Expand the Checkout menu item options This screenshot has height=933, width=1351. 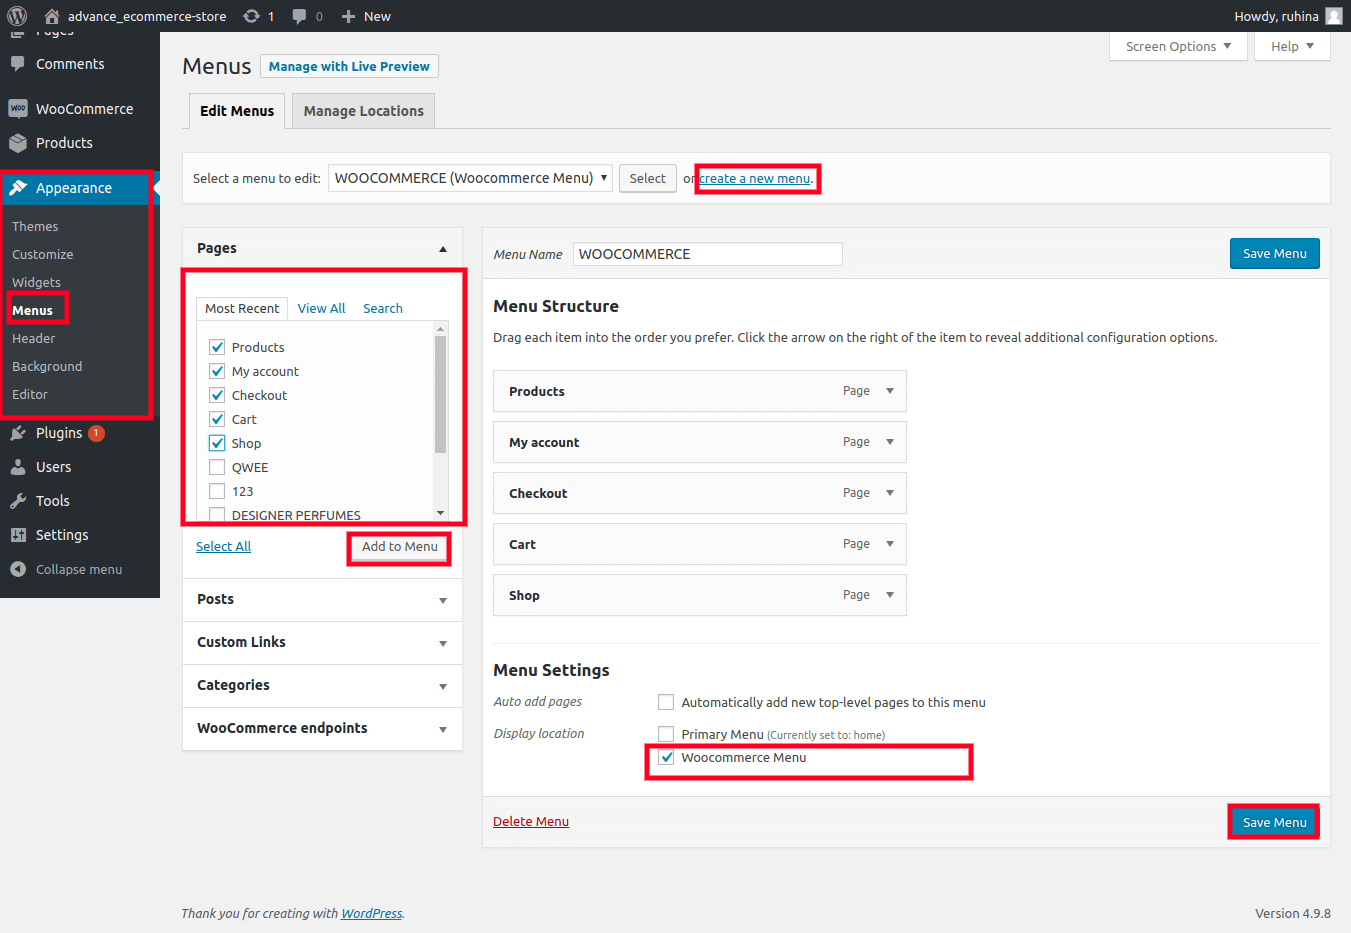tap(889, 493)
